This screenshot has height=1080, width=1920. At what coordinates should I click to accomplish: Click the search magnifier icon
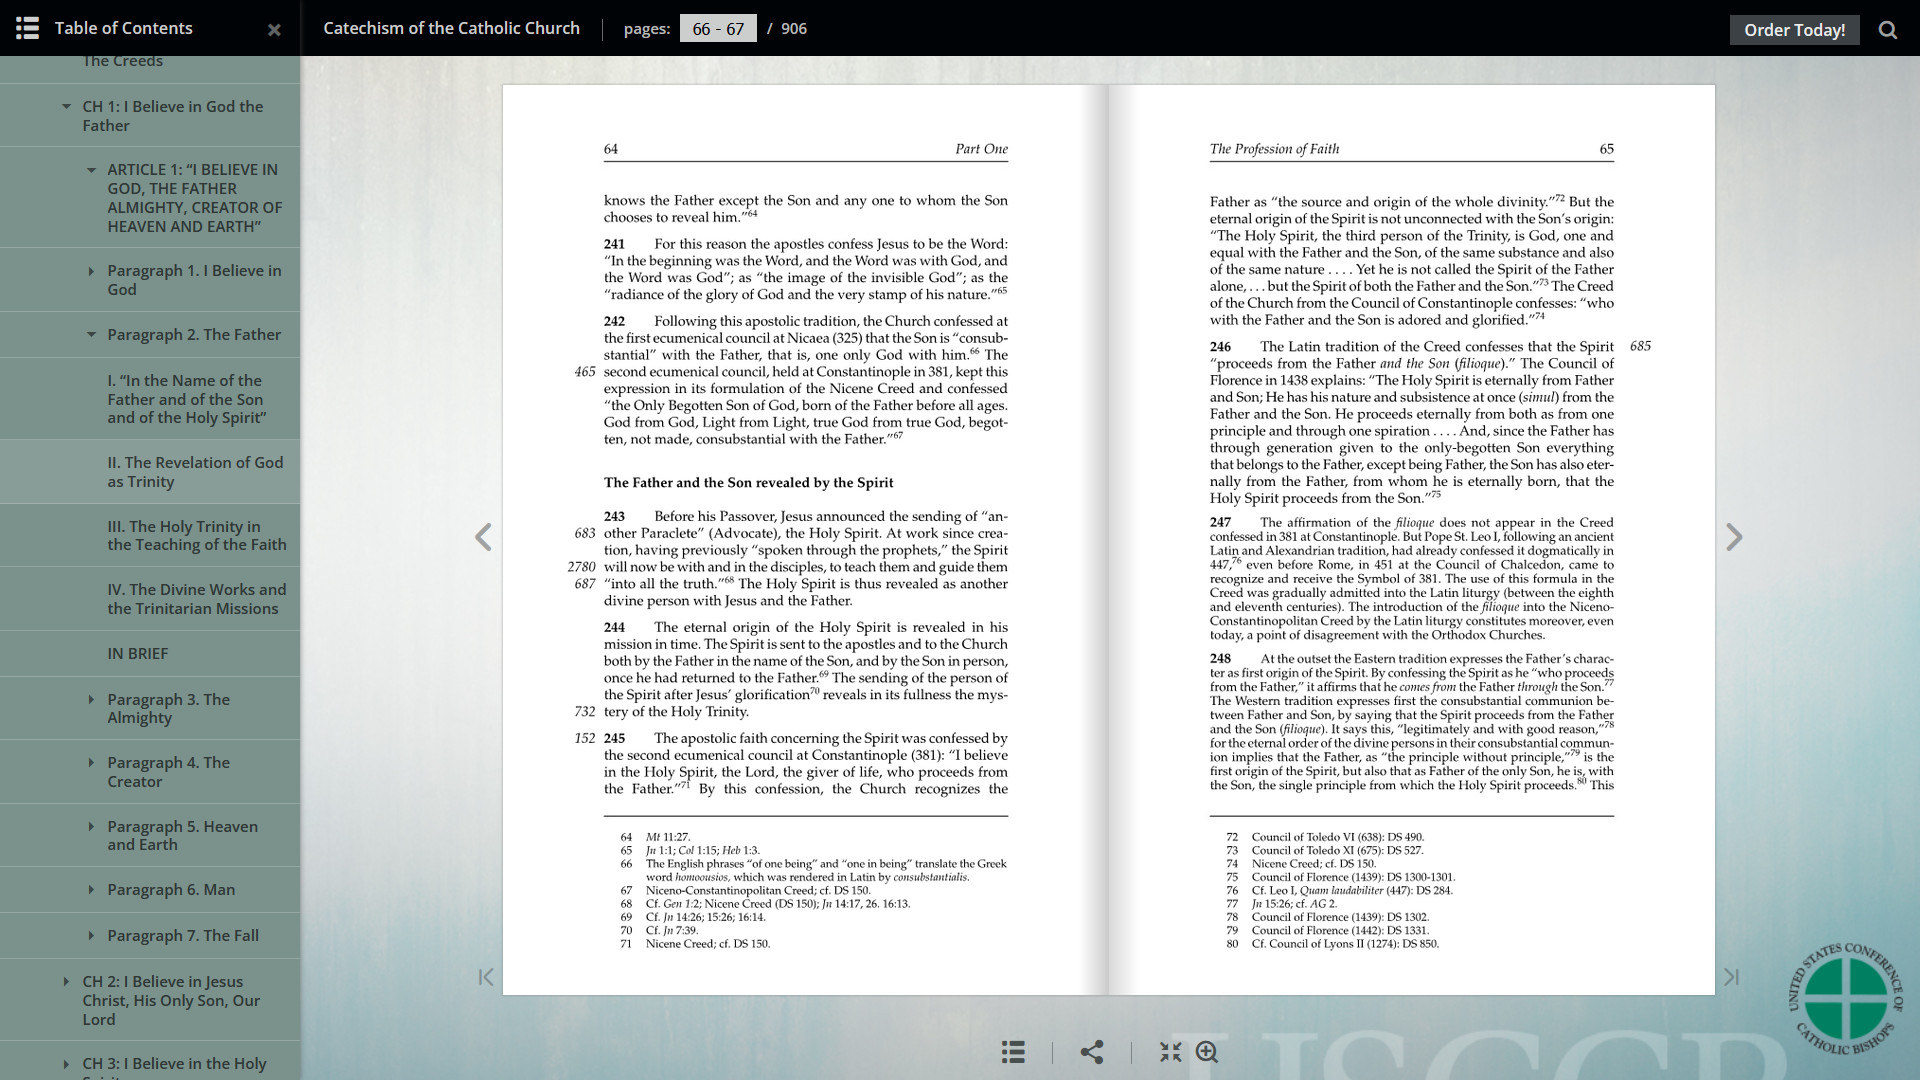[x=1887, y=29]
